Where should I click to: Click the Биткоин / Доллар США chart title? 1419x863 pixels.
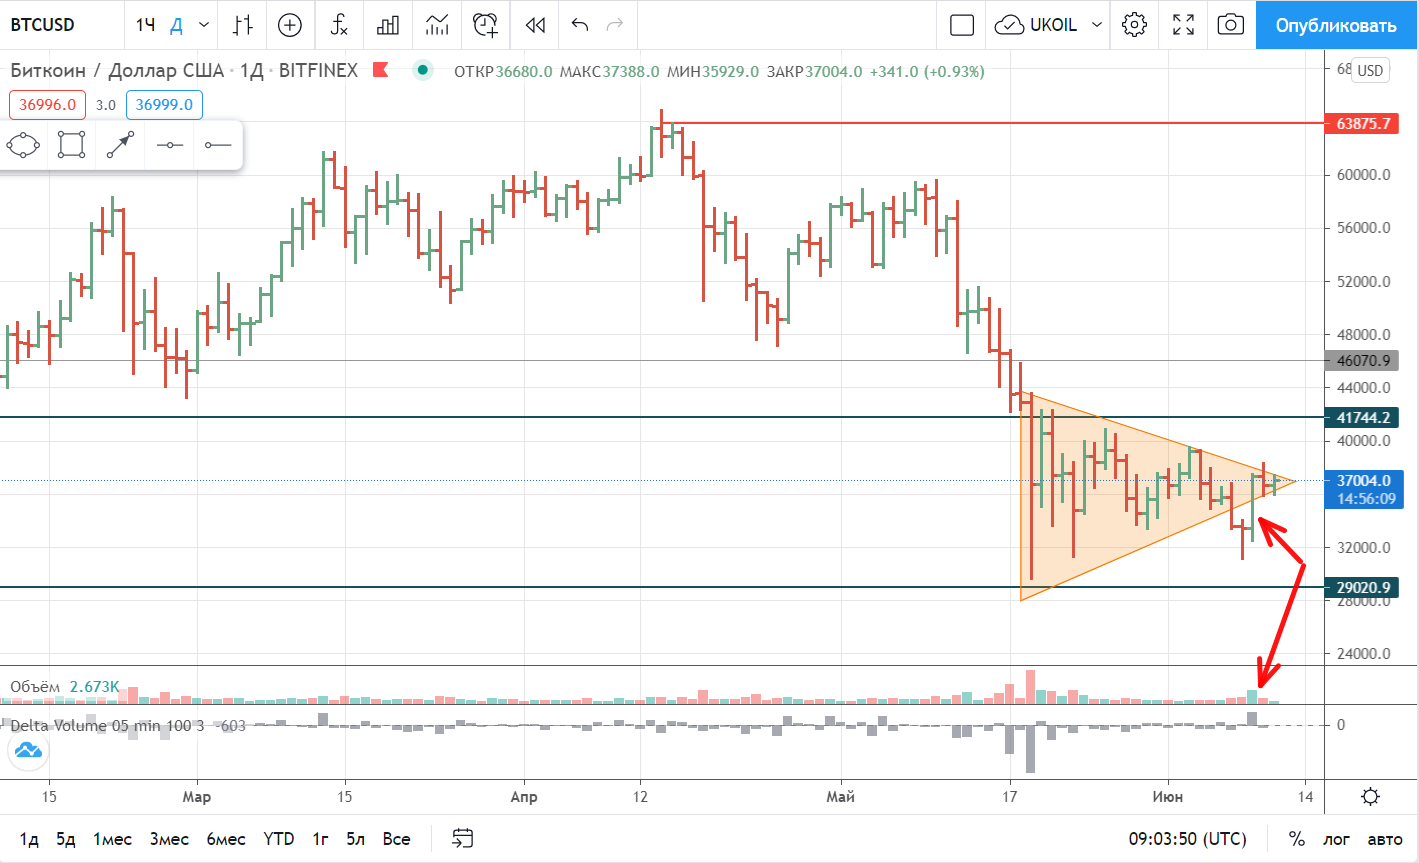117,70
